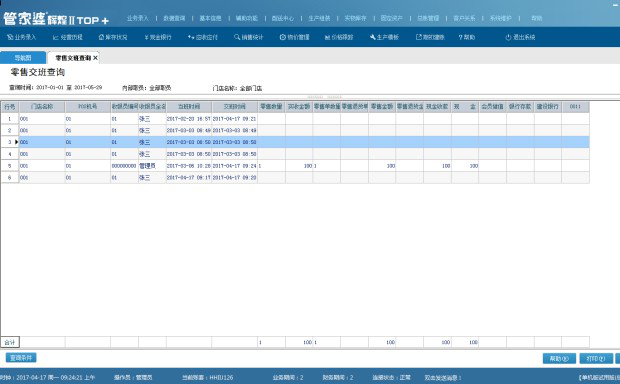Open 辅助功能 in the top menu bar

[x=247, y=18]
